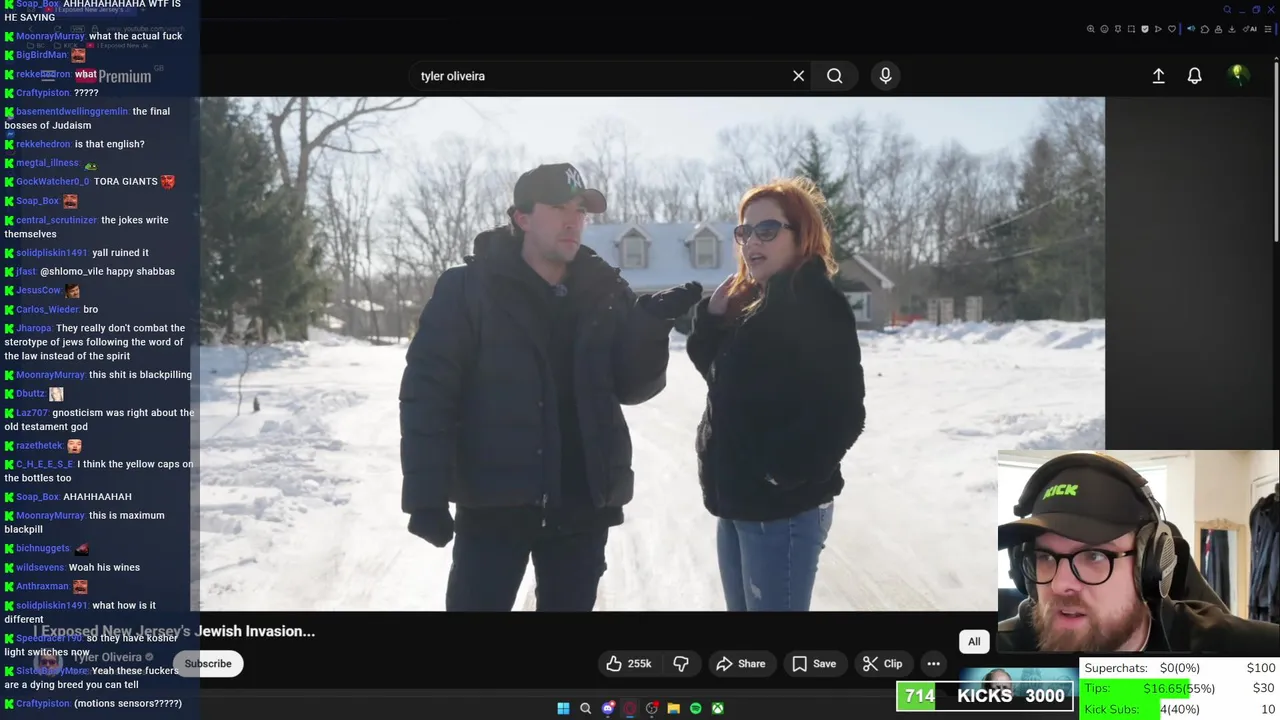The height and width of the screenshot is (720, 1280).
Task: Open the Windows Start menu
Action: coord(563,708)
